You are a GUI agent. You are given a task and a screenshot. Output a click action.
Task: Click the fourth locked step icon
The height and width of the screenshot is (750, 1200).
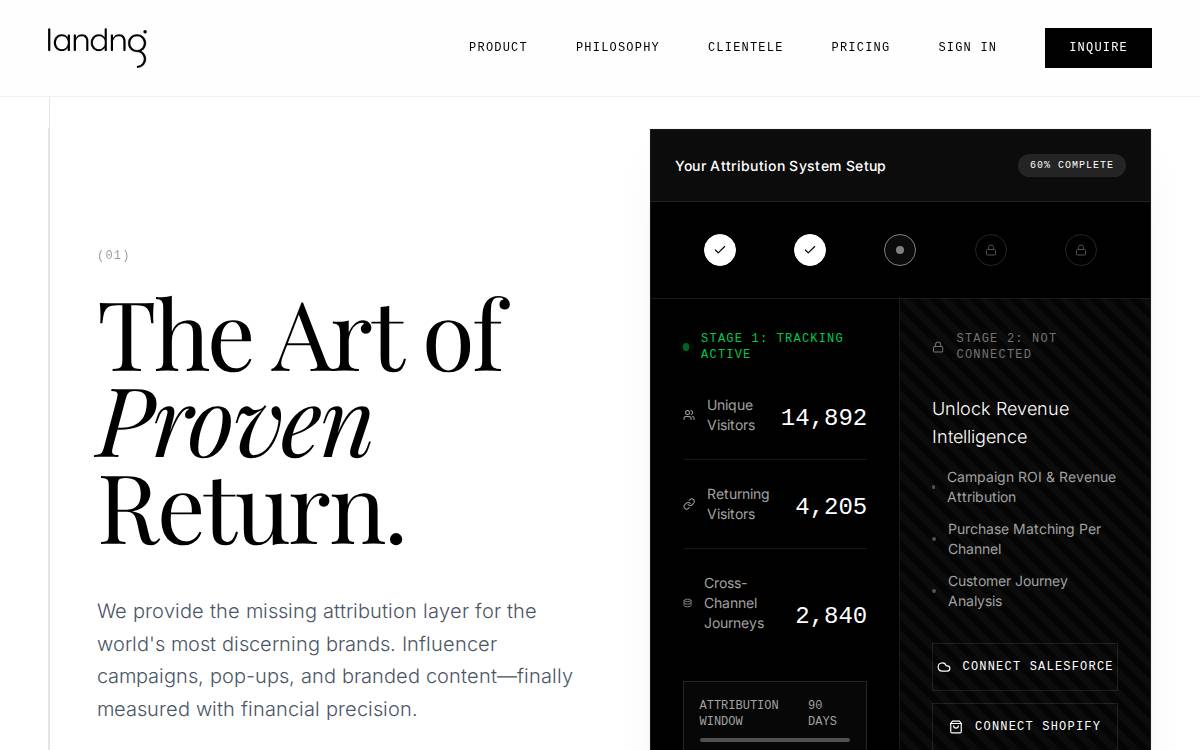pos(991,250)
